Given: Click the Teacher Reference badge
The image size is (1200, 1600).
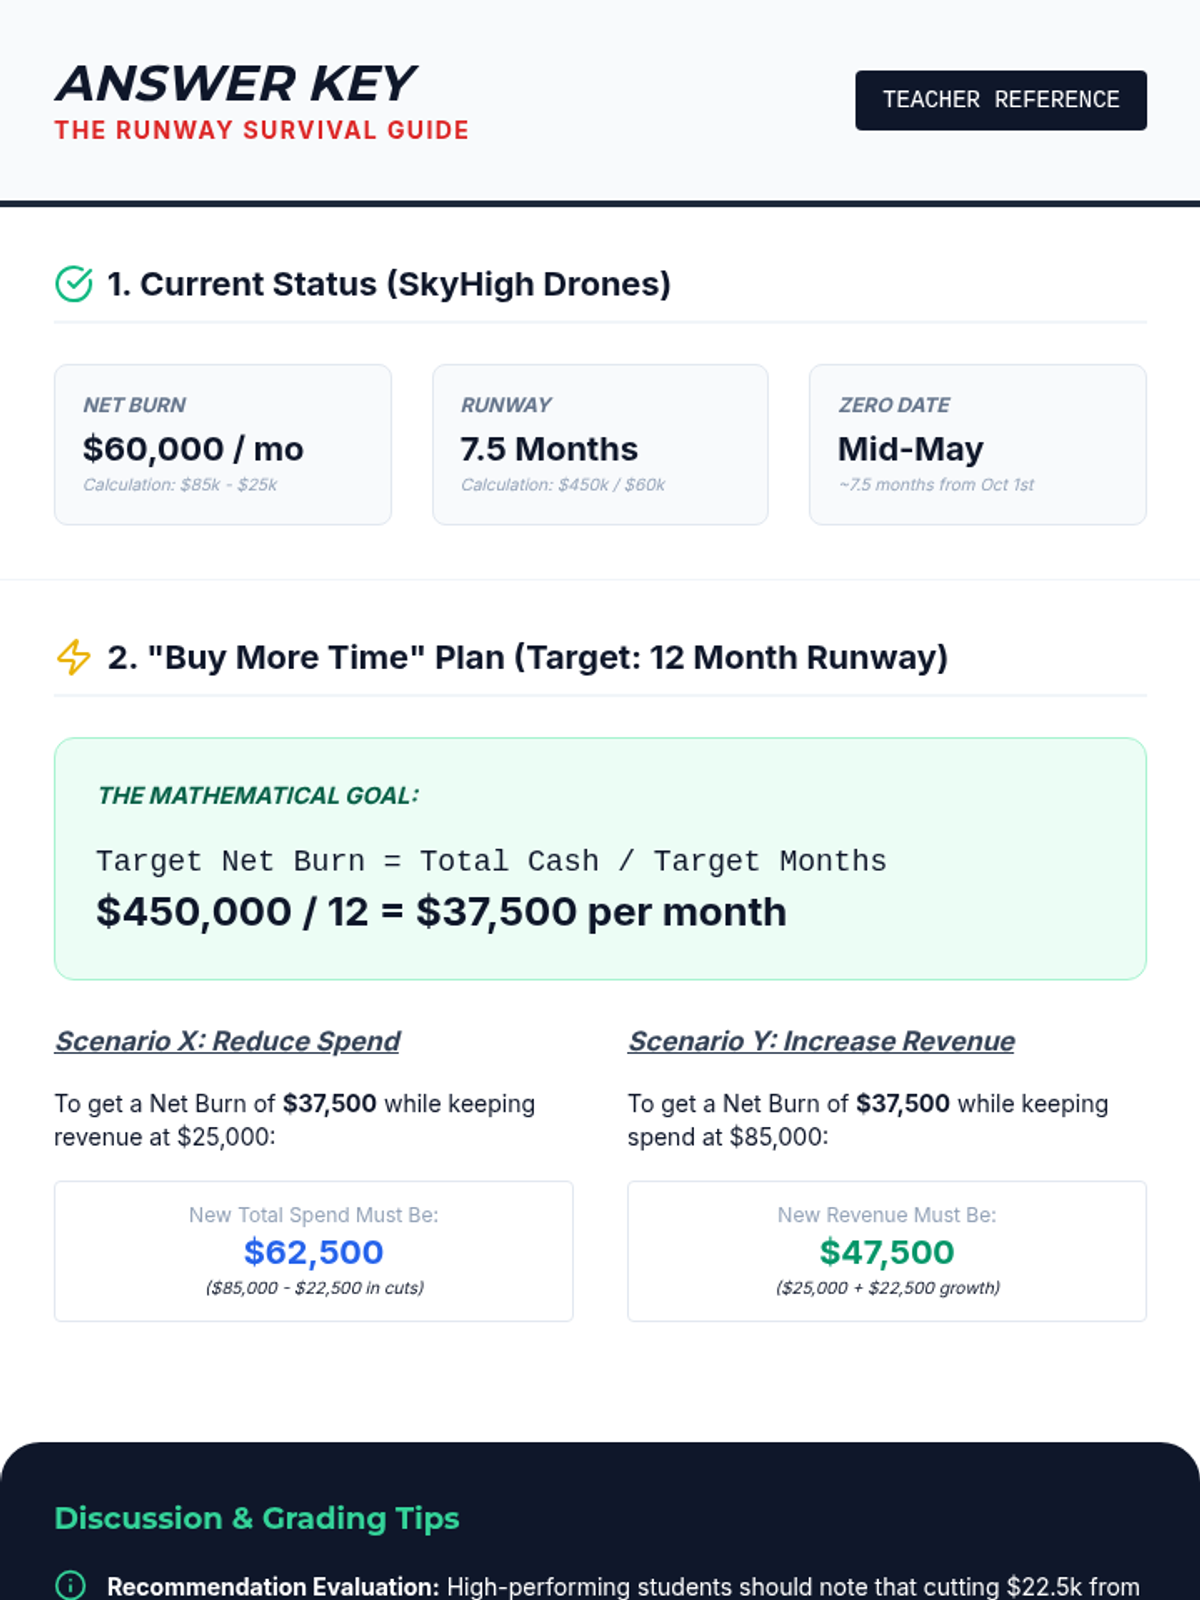Looking at the screenshot, I should pos(1000,100).
